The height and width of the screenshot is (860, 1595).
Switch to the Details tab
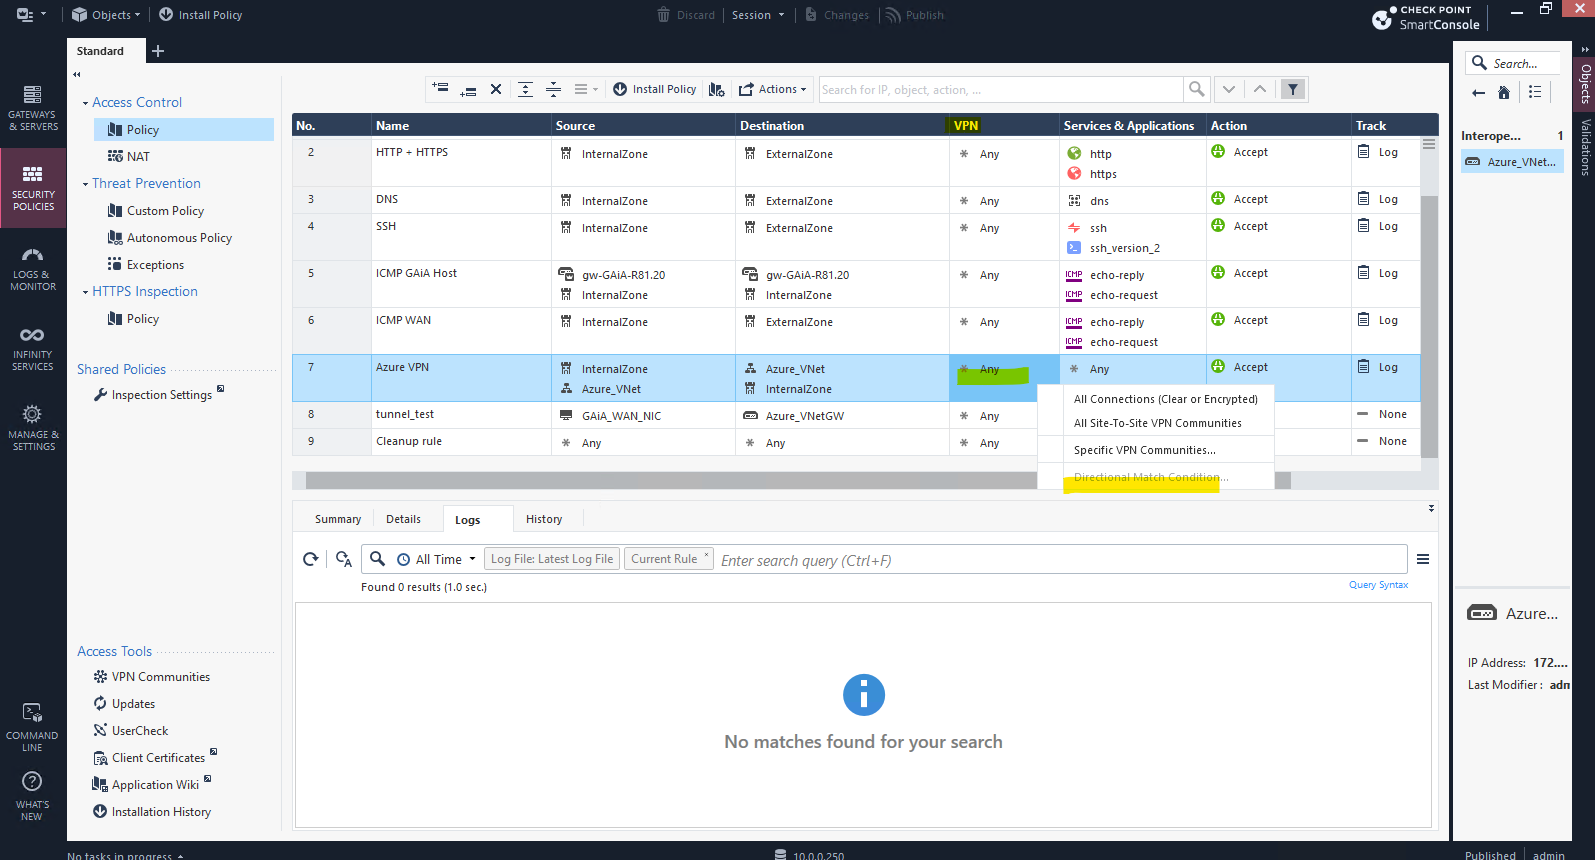403,519
